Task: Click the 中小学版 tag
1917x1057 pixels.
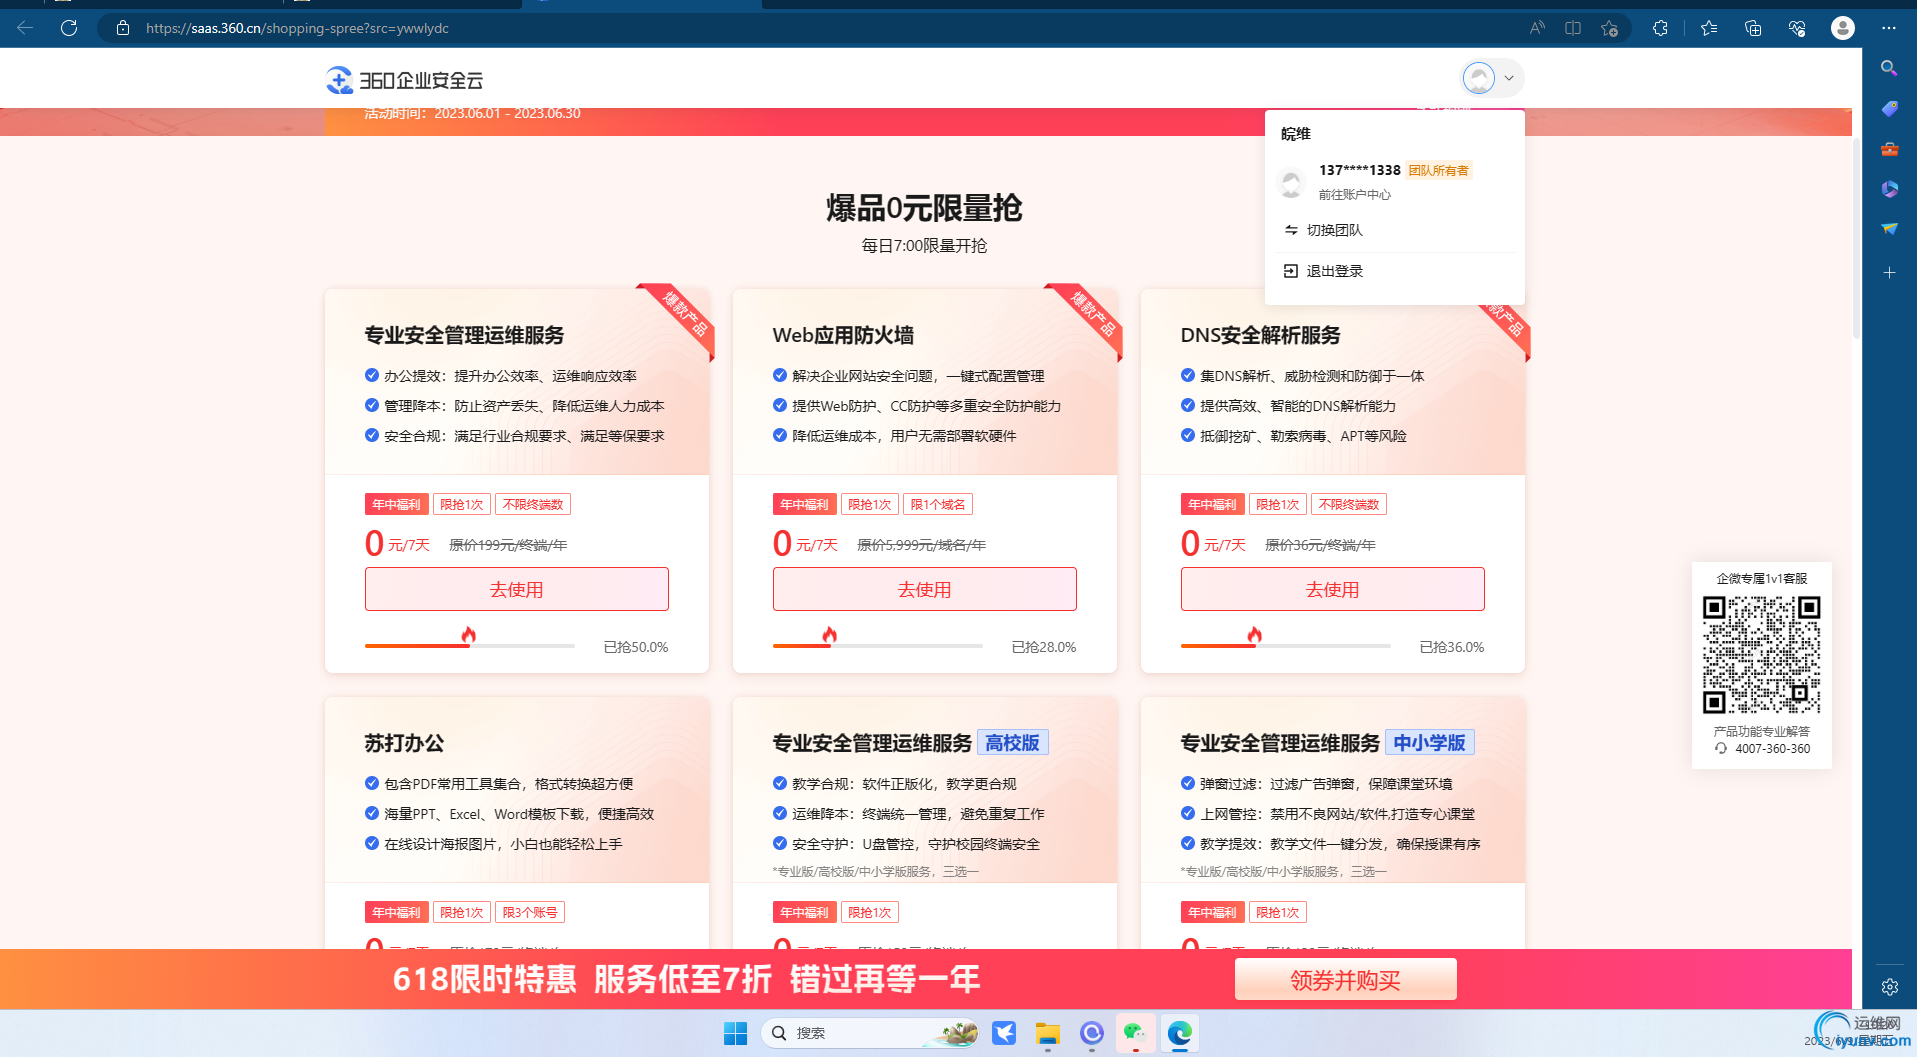Action: [x=1429, y=743]
